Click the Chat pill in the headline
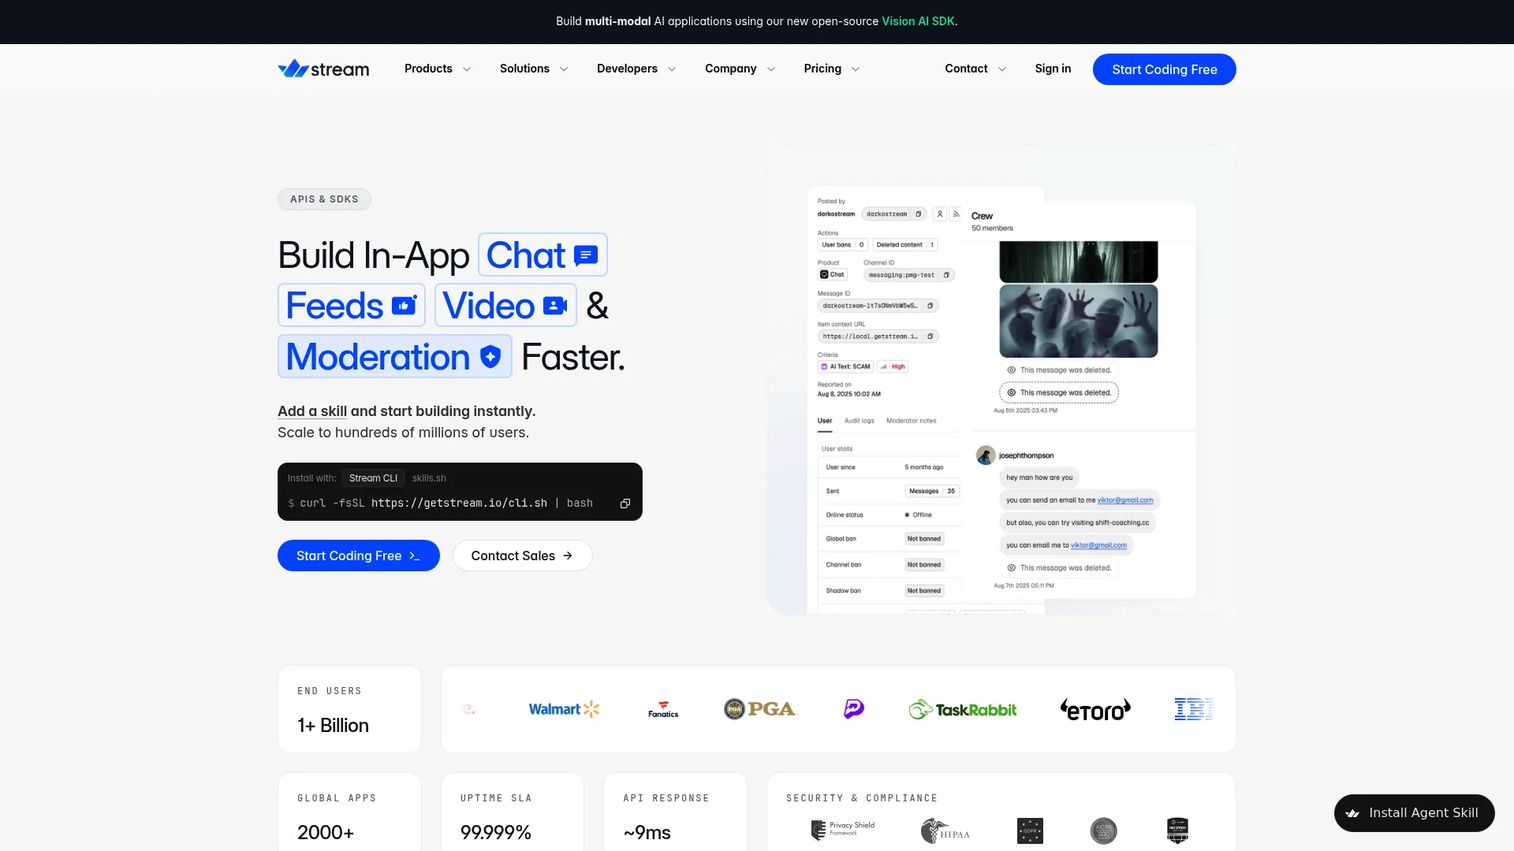 coord(543,255)
